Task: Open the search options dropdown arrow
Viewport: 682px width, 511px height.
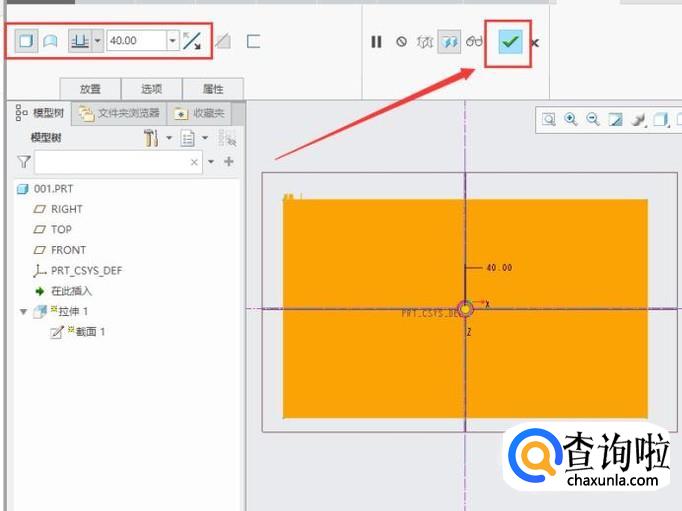Action: 211,162
